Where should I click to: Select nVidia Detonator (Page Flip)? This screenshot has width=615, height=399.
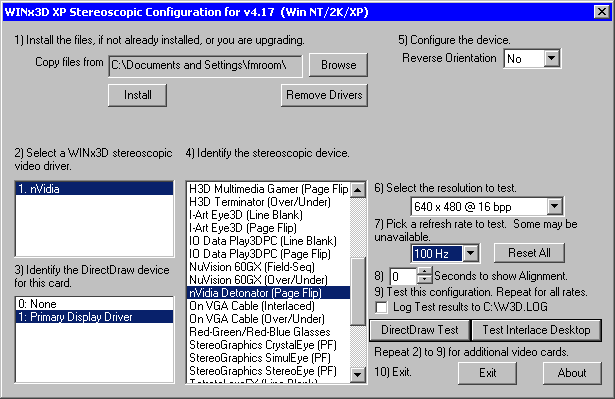point(268,293)
